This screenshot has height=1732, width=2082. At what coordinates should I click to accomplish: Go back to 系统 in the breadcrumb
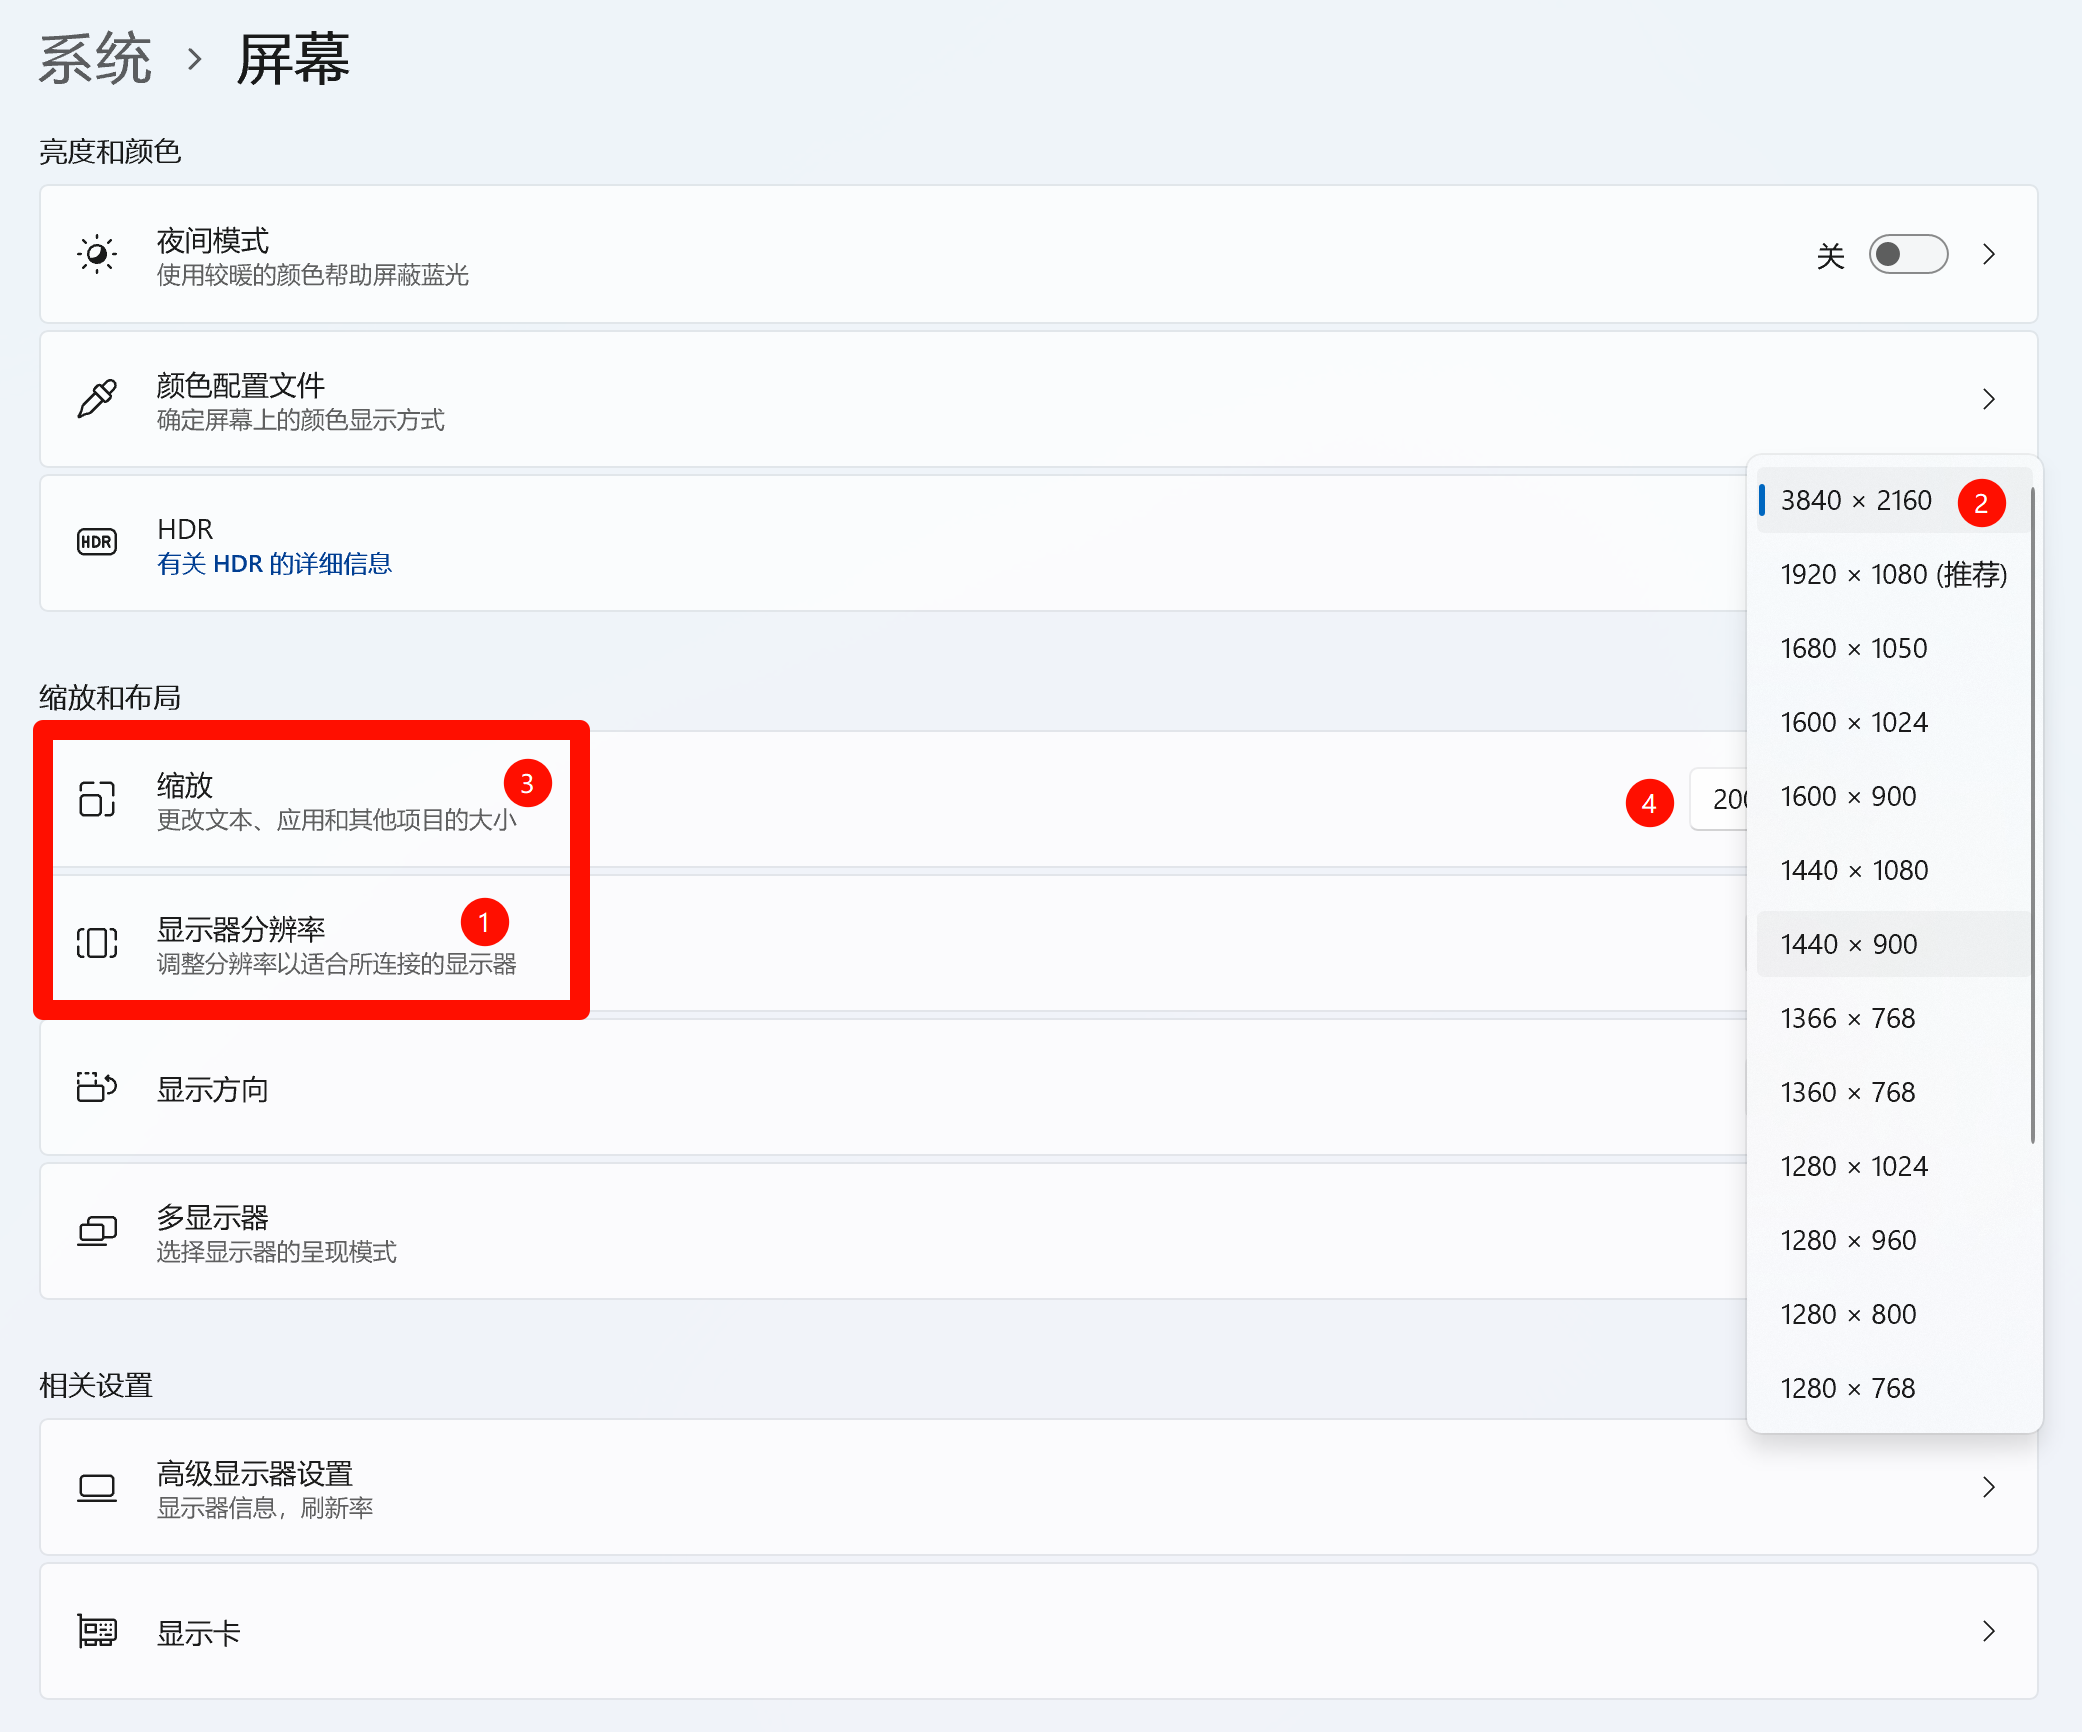pyautogui.click(x=95, y=59)
